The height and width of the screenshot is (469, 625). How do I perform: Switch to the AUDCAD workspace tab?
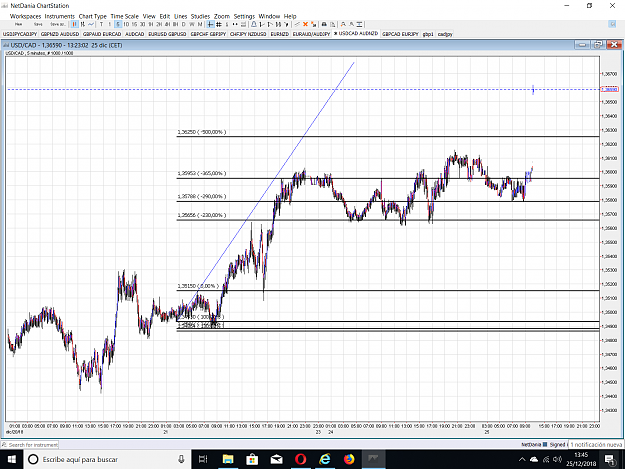[135, 34]
